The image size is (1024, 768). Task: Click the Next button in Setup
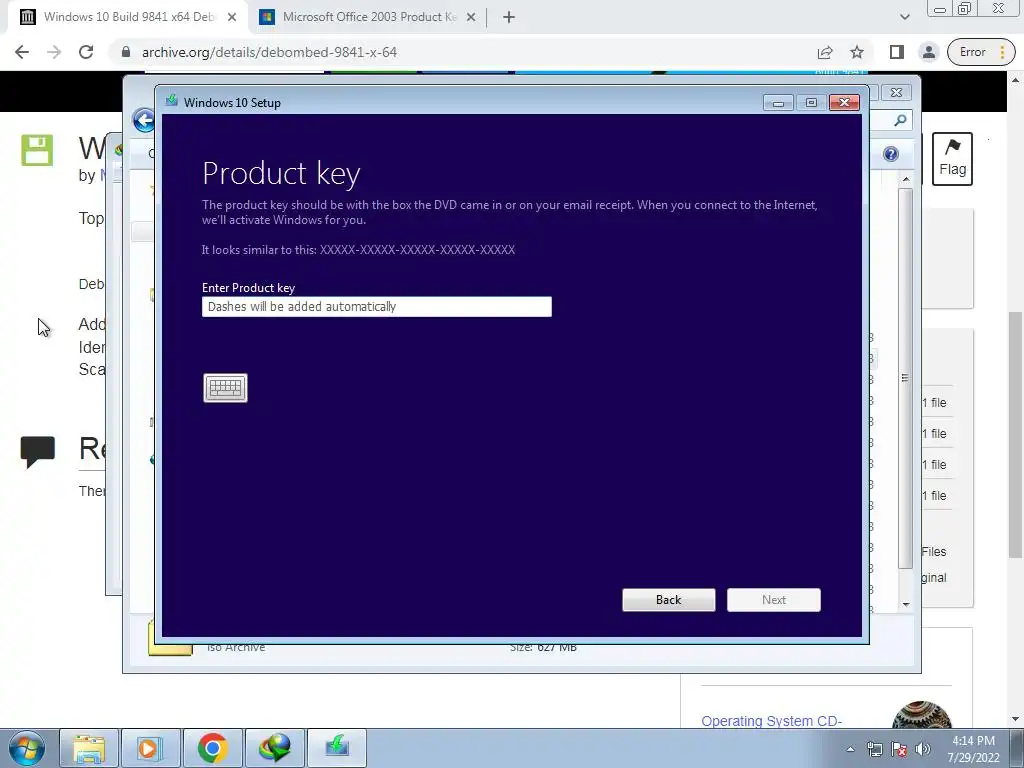774,600
